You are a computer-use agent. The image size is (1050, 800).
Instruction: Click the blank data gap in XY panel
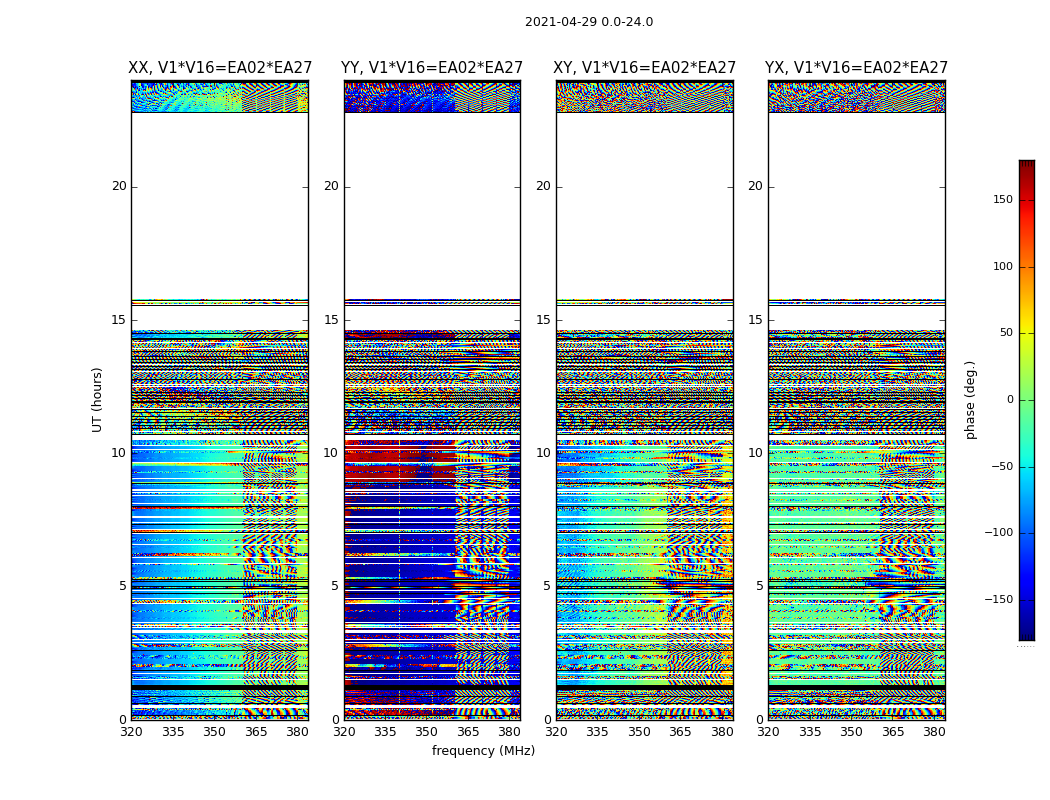click(644, 205)
